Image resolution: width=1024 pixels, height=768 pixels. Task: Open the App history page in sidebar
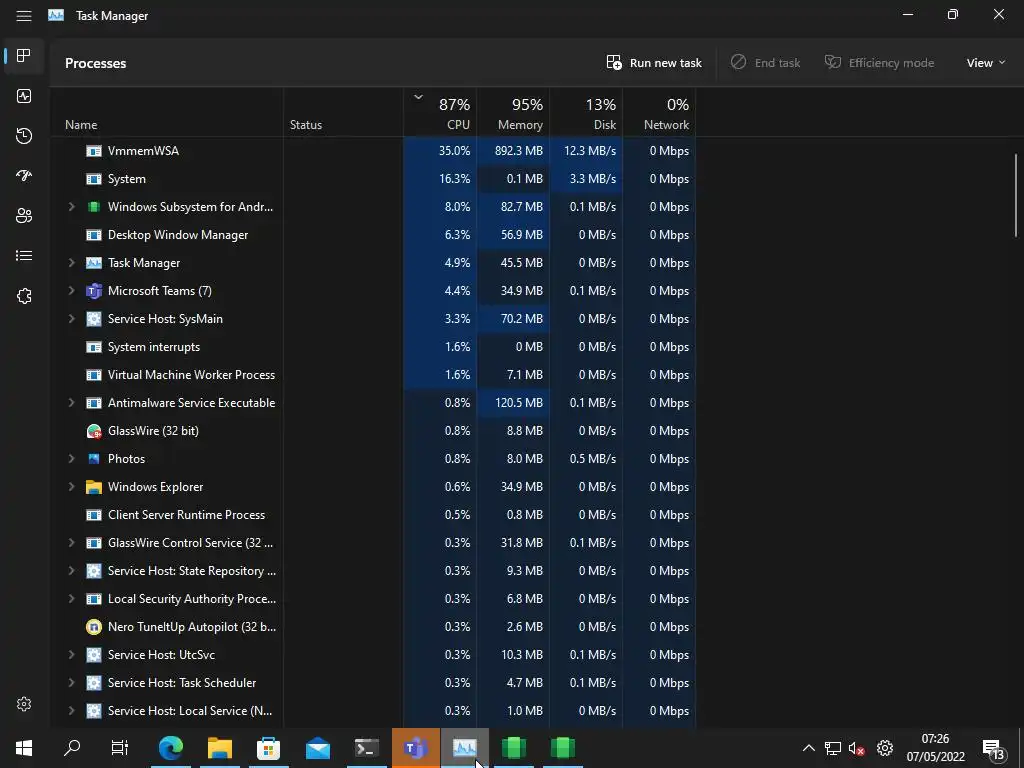point(24,136)
